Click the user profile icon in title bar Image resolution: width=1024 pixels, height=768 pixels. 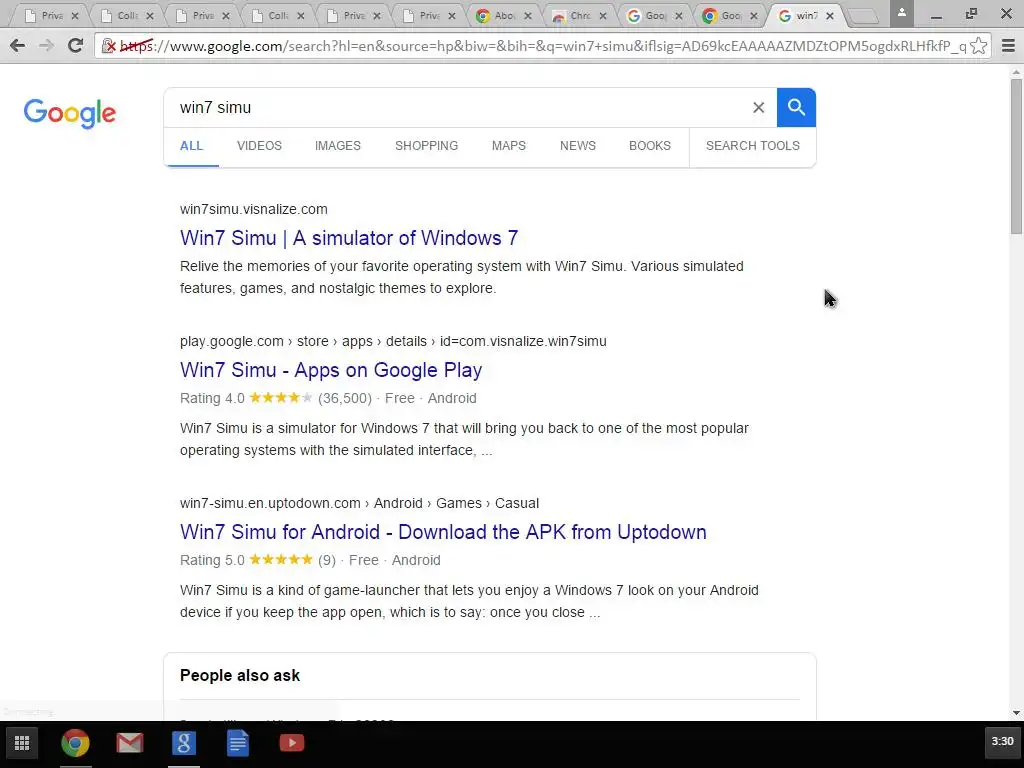(x=901, y=13)
